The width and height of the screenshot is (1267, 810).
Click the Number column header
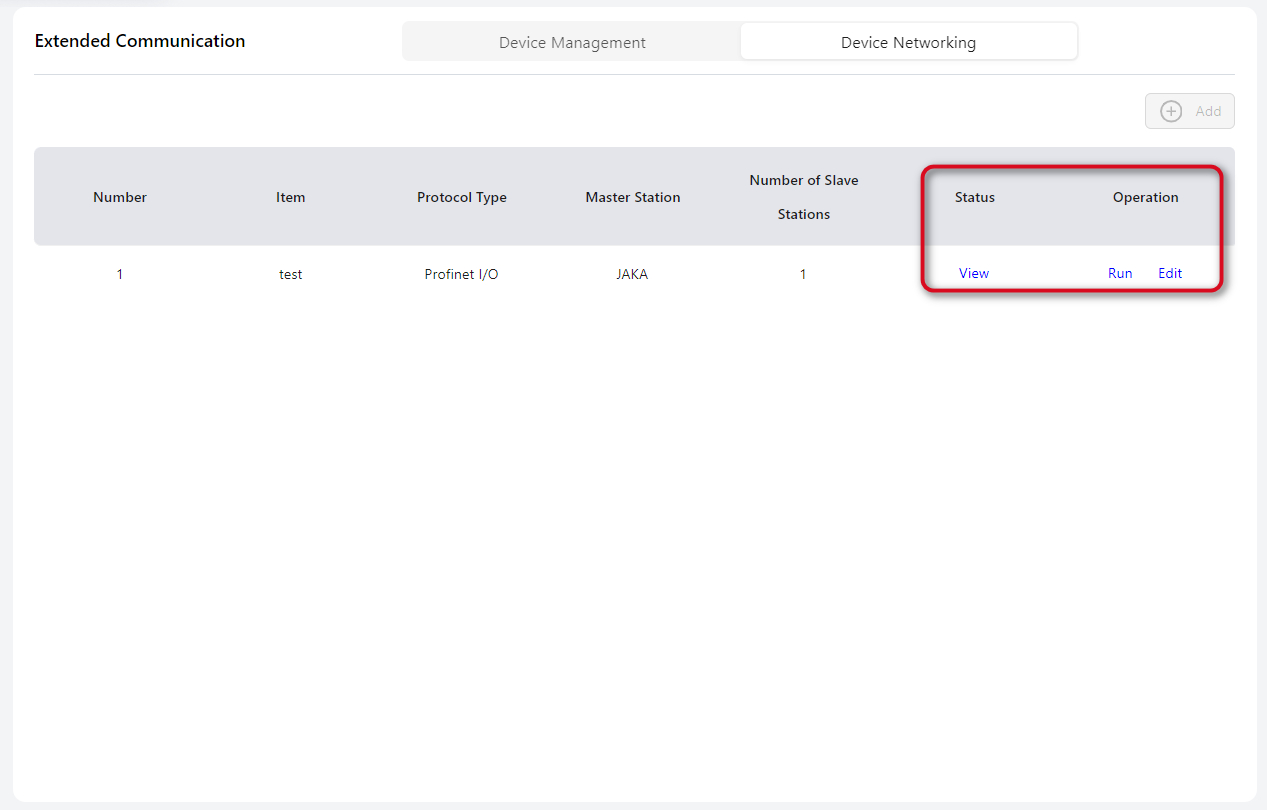pos(120,197)
